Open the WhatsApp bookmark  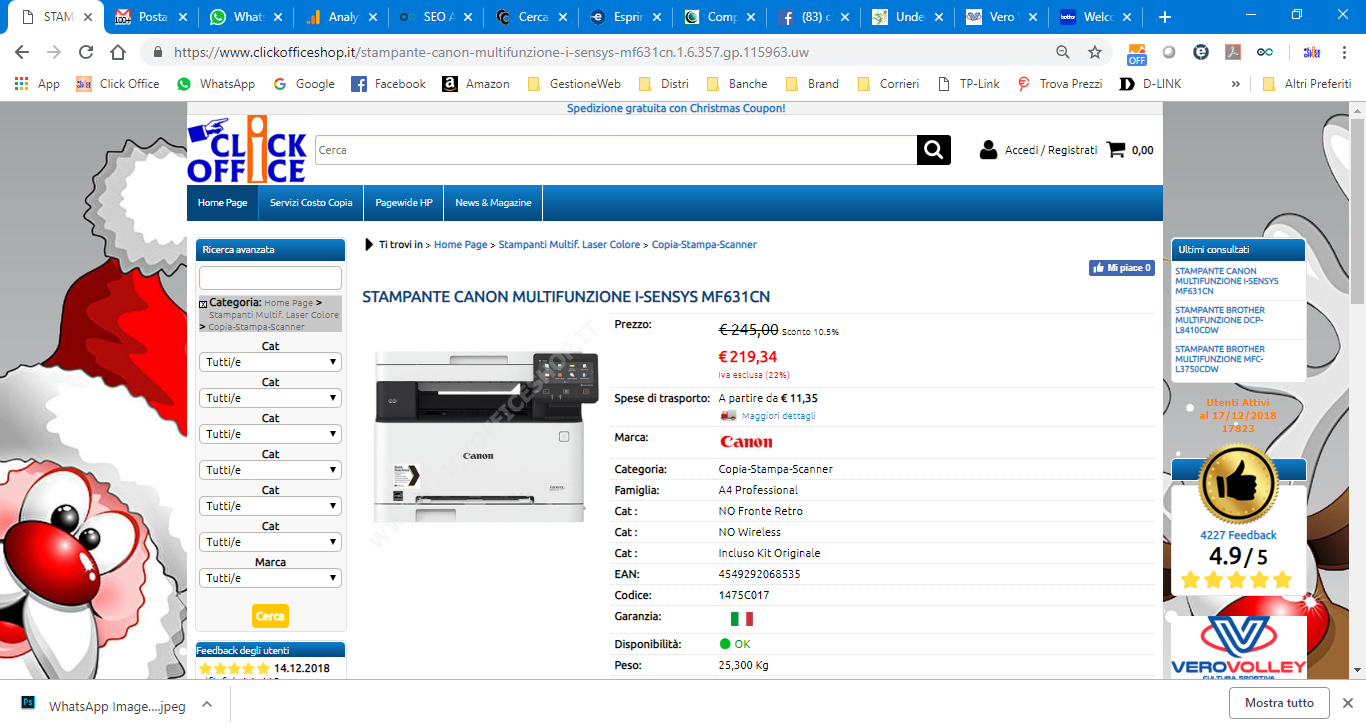click(216, 84)
